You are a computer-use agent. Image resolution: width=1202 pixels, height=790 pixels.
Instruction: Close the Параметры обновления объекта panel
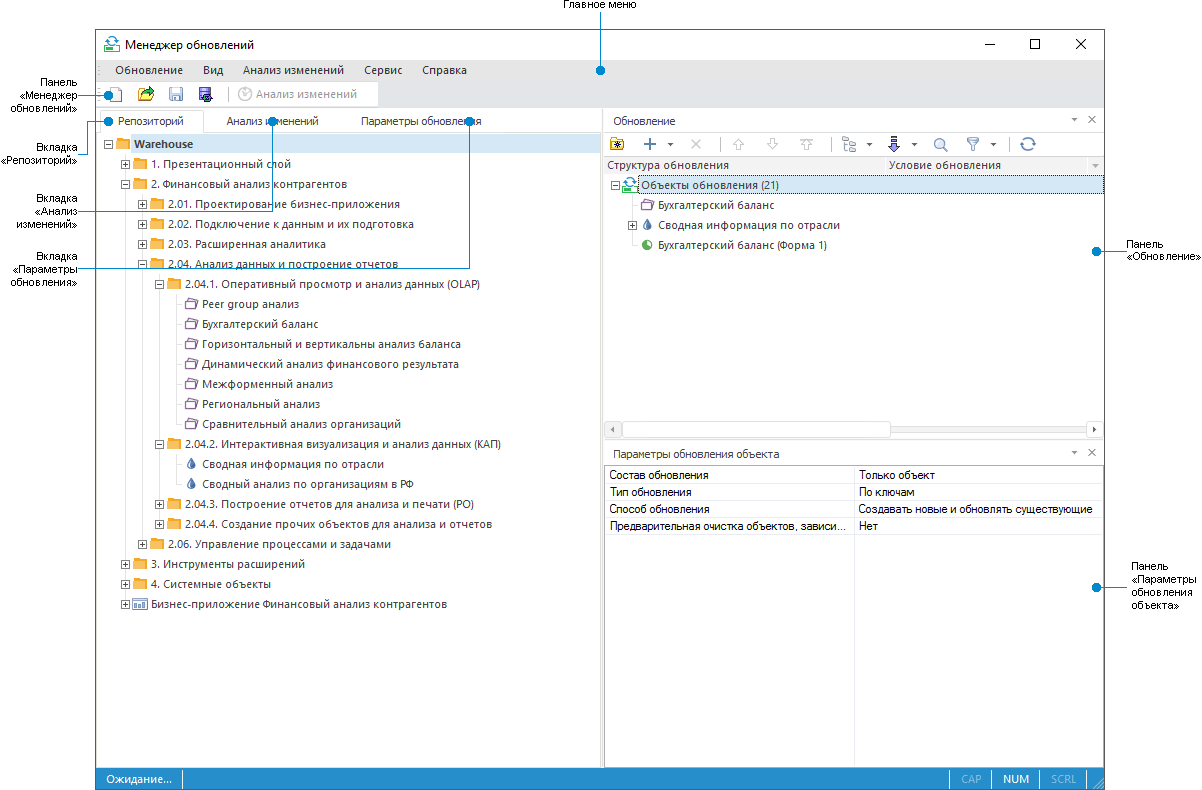tap(1092, 453)
